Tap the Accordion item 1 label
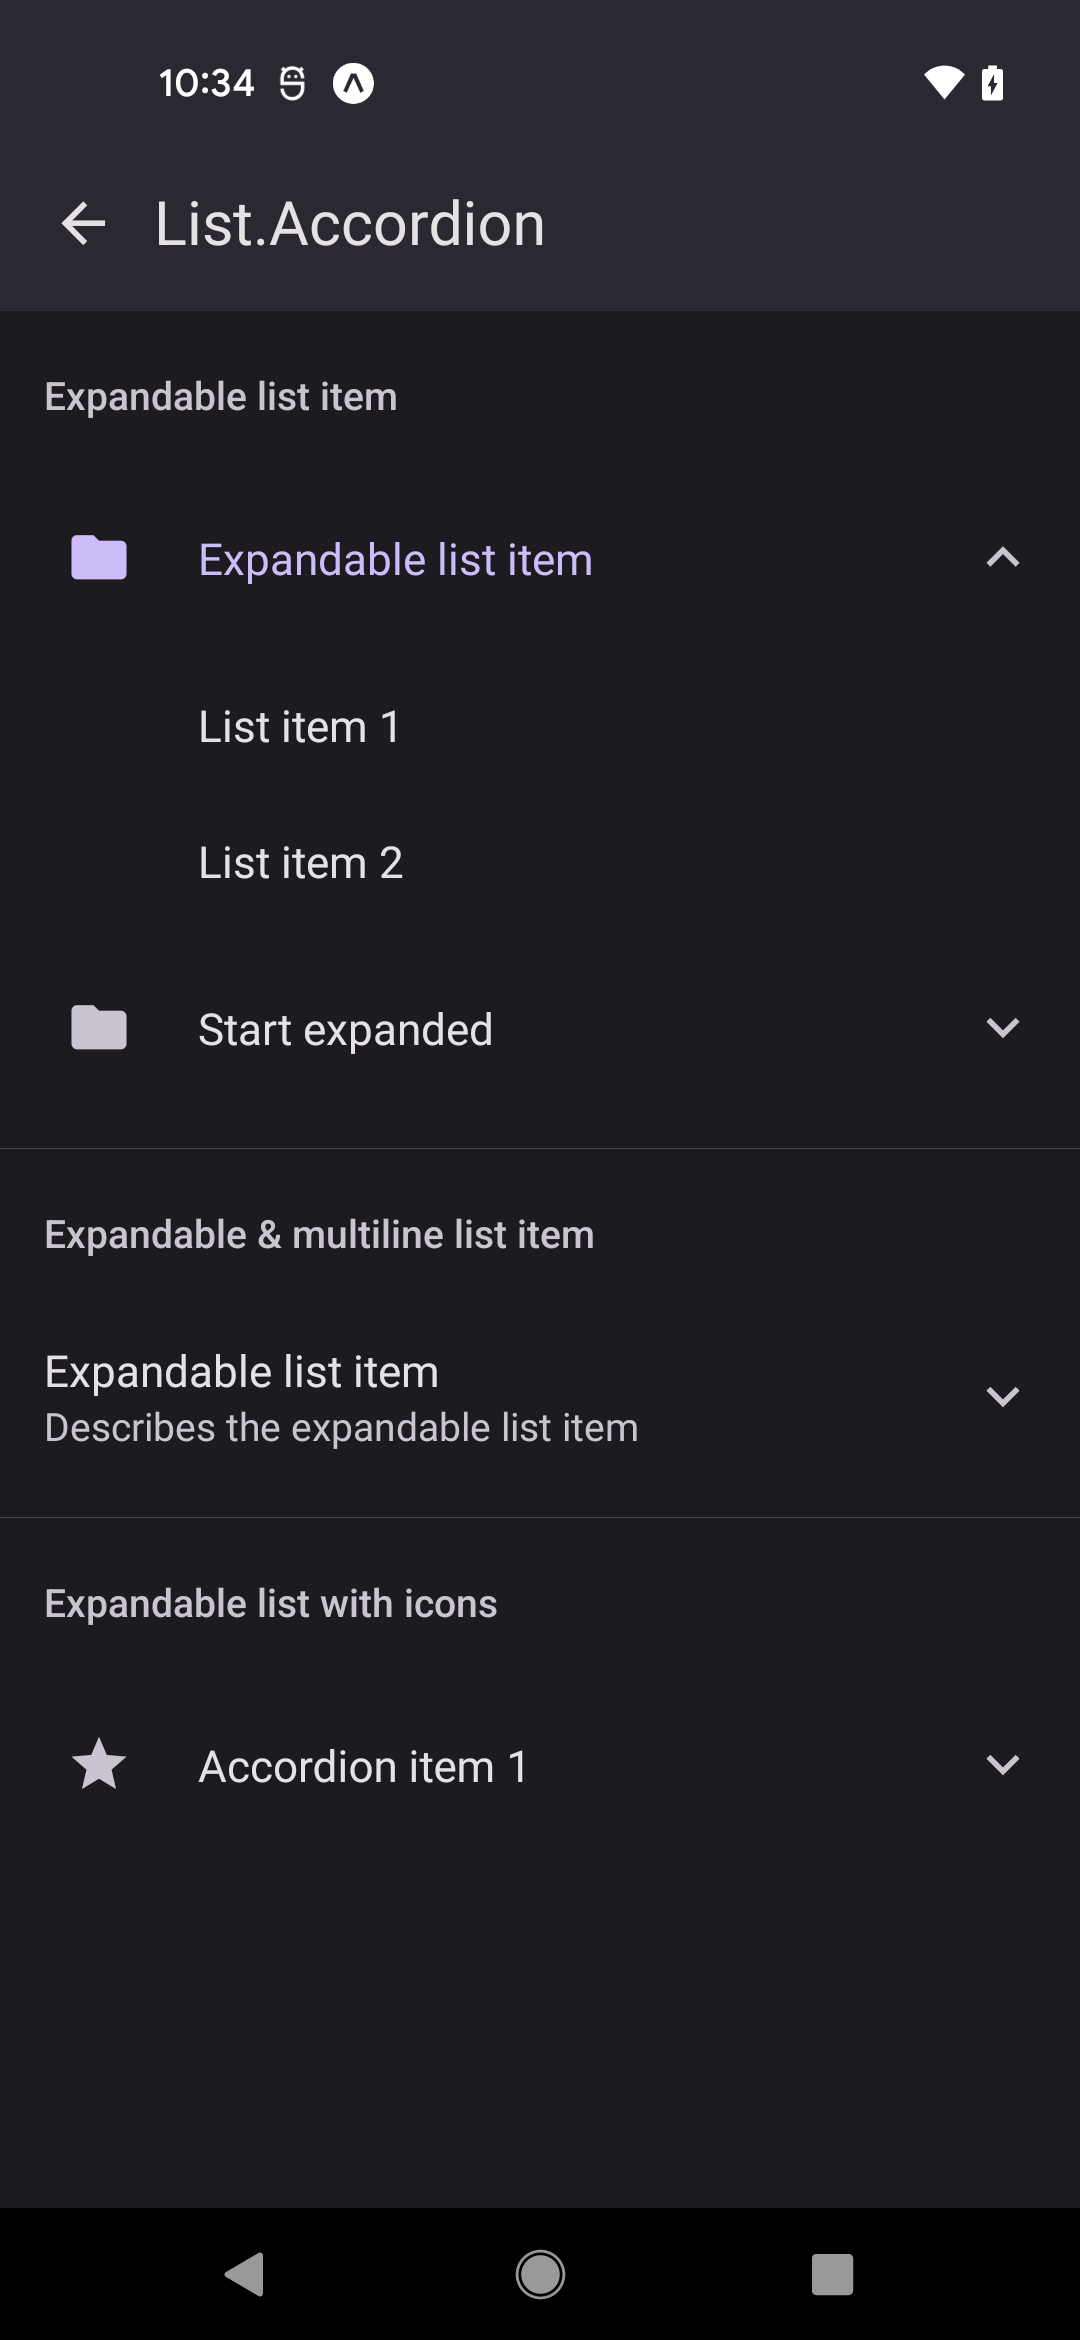This screenshot has width=1080, height=2340. [x=363, y=1767]
